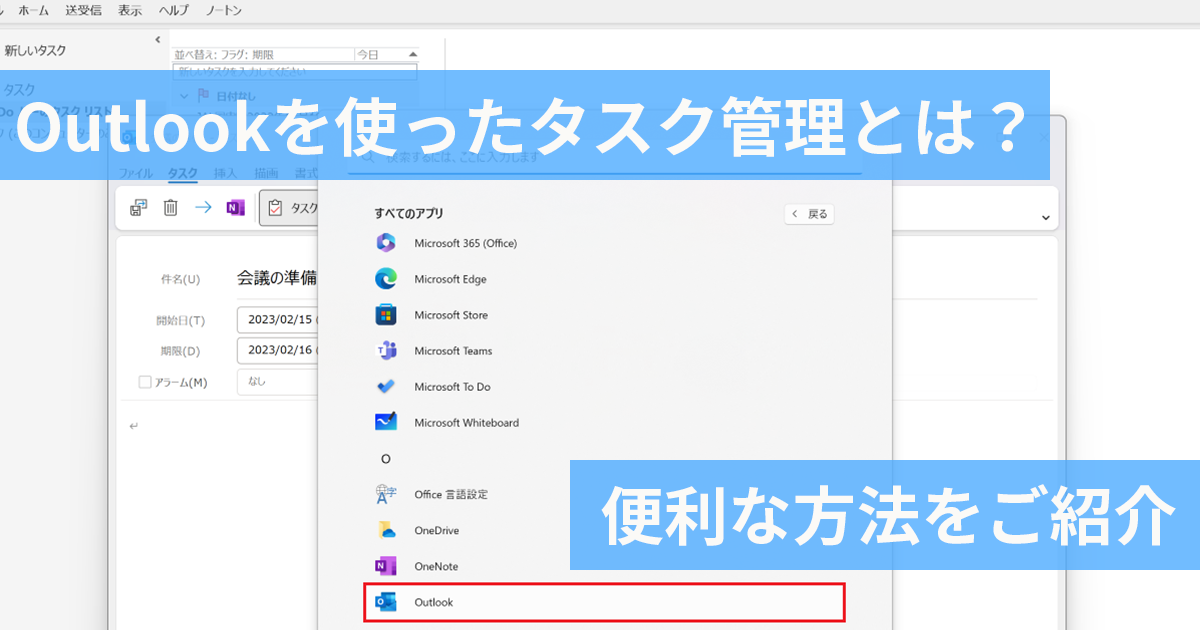Send the task to OneNote via toolbar icon
1200x630 pixels.
(235, 208)
